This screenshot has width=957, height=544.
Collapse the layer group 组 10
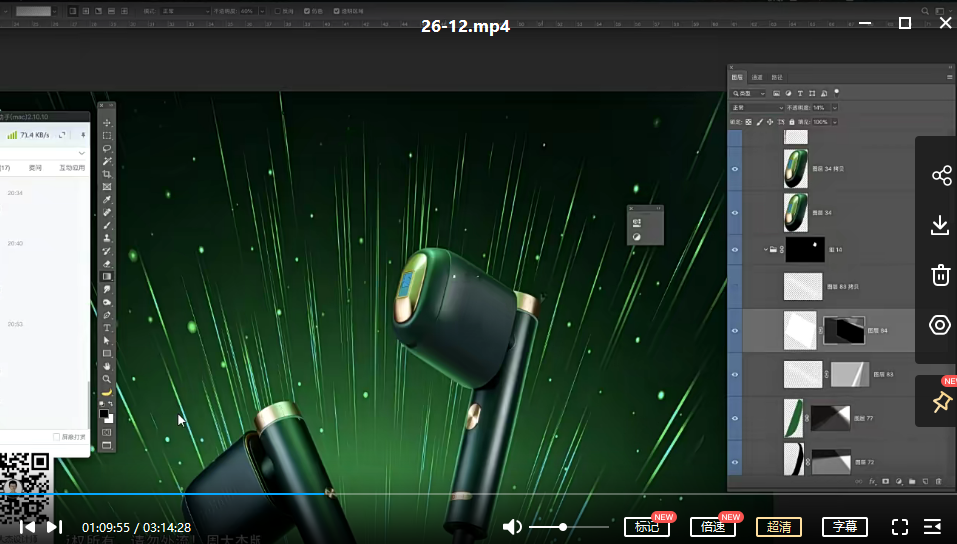(766, 250)
